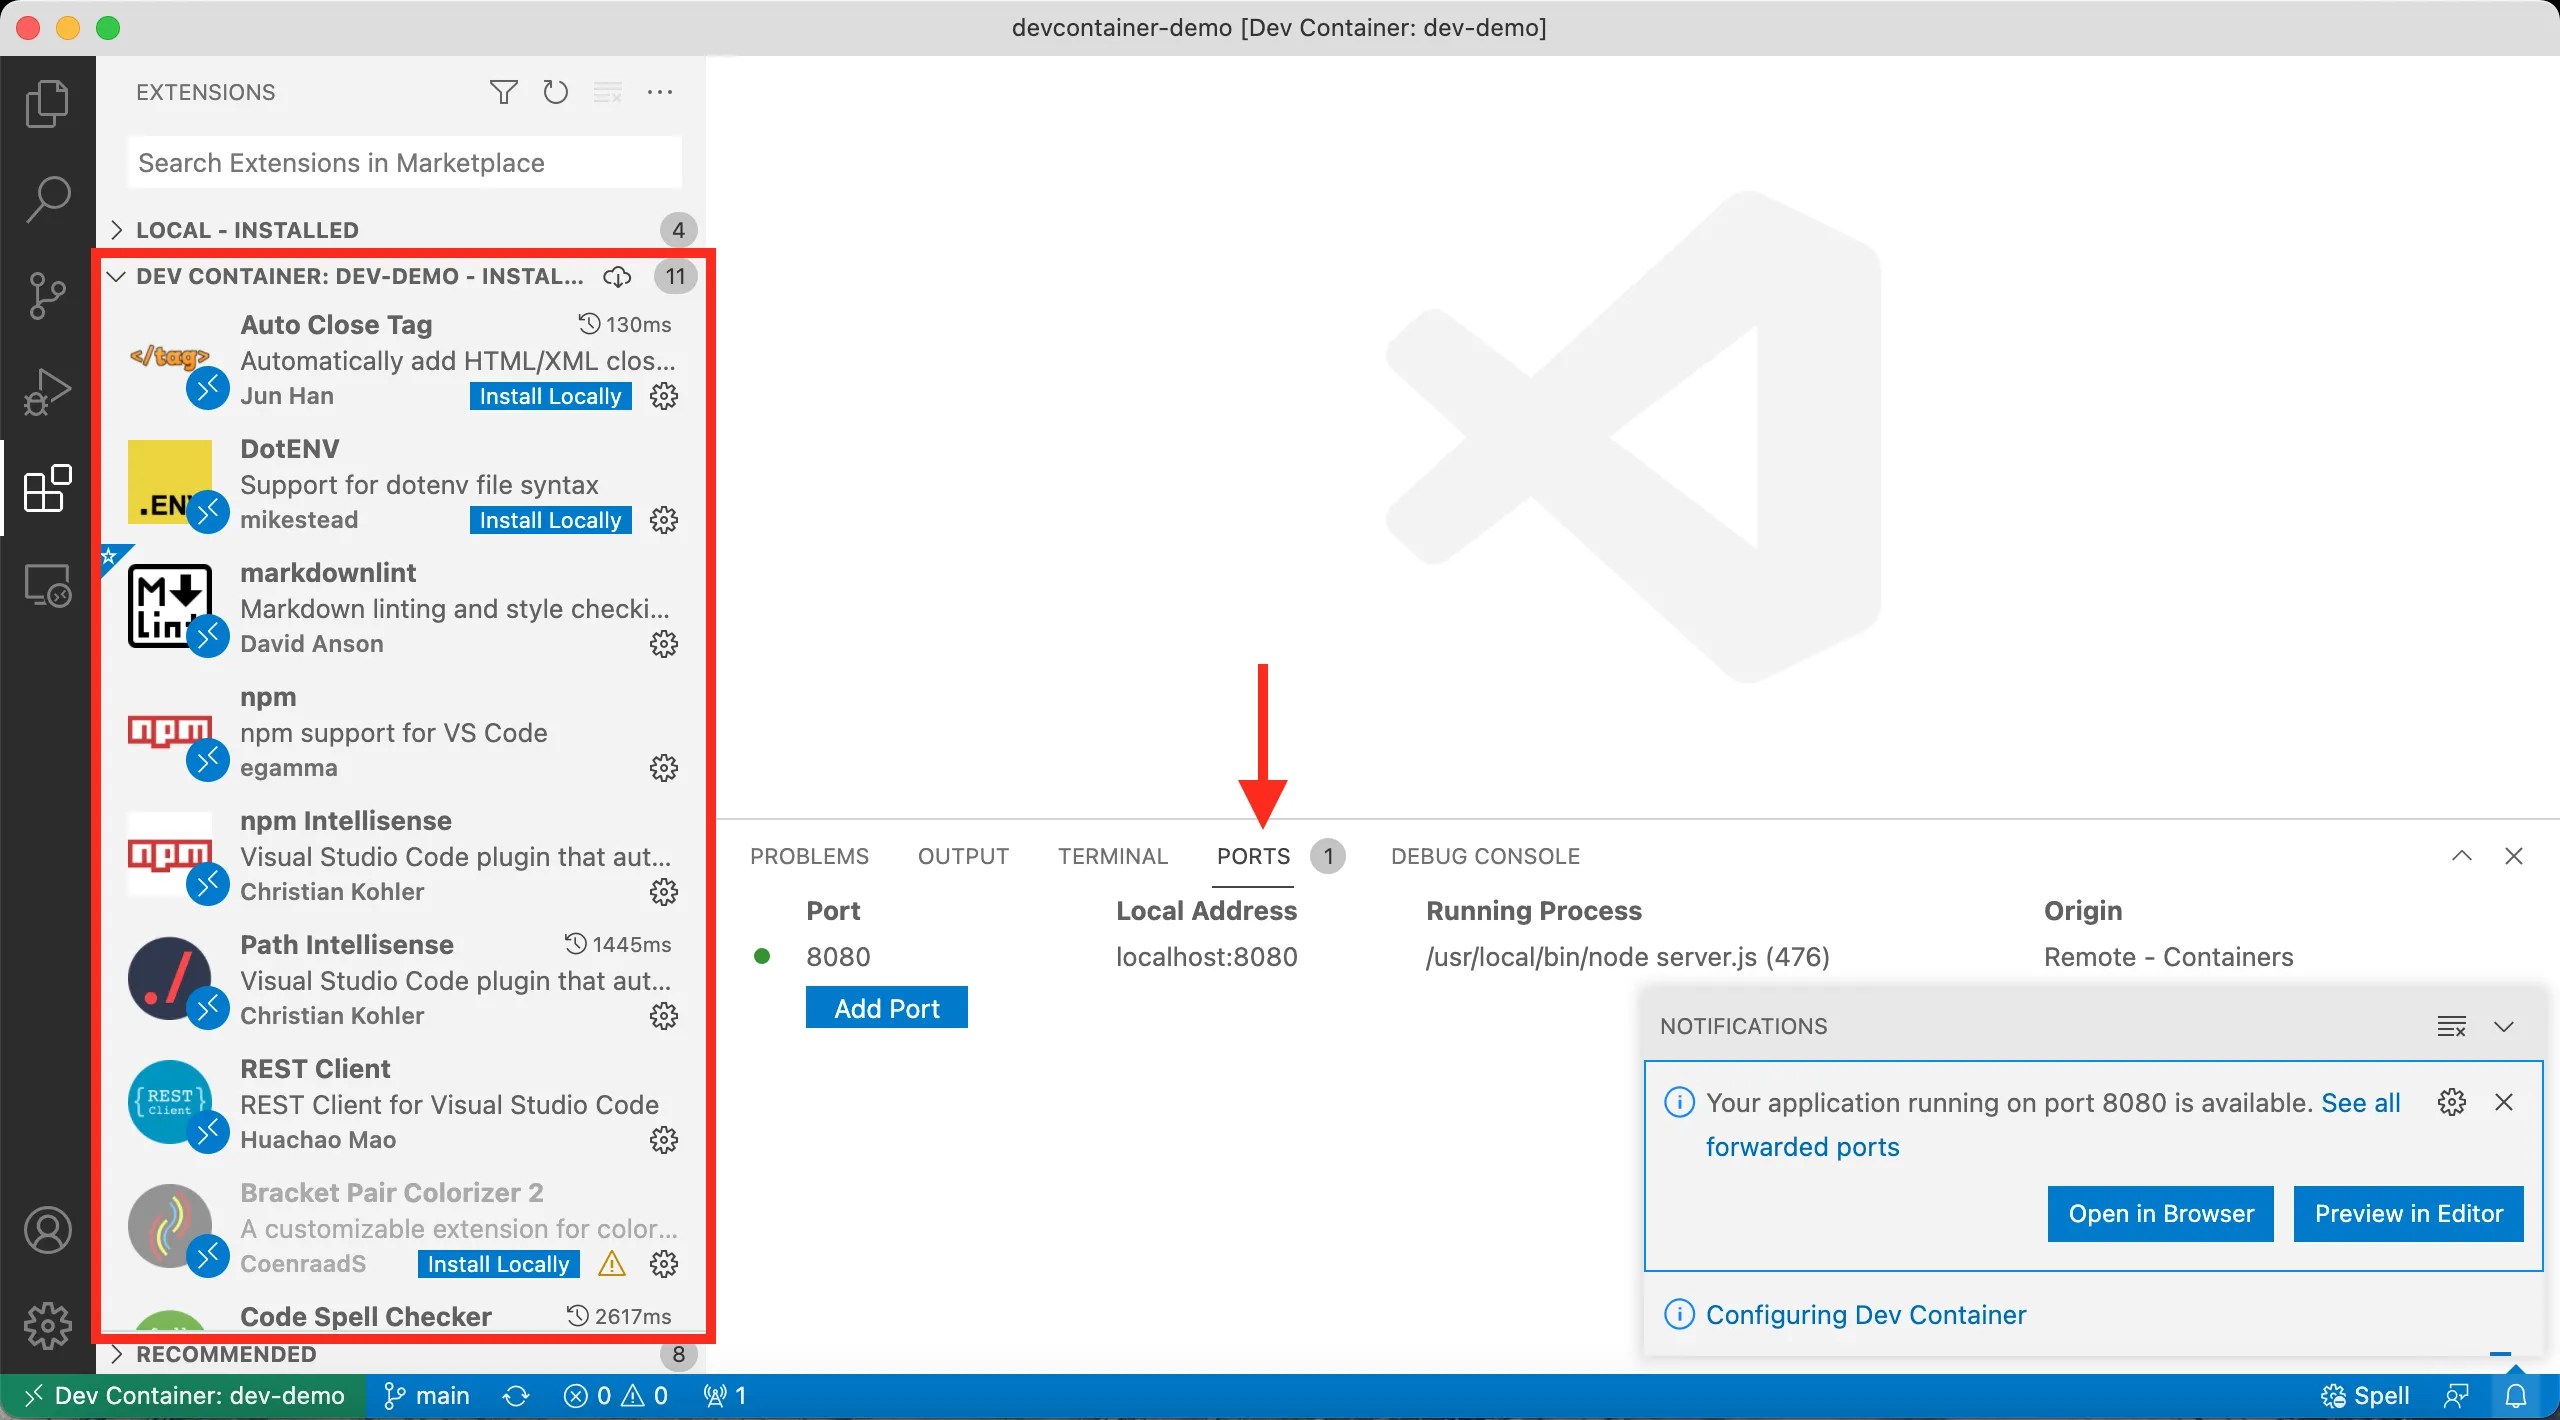This screenshot has width=2560, height=1420.
Task: Open the Run and Debug view
Action: [47, 391]
